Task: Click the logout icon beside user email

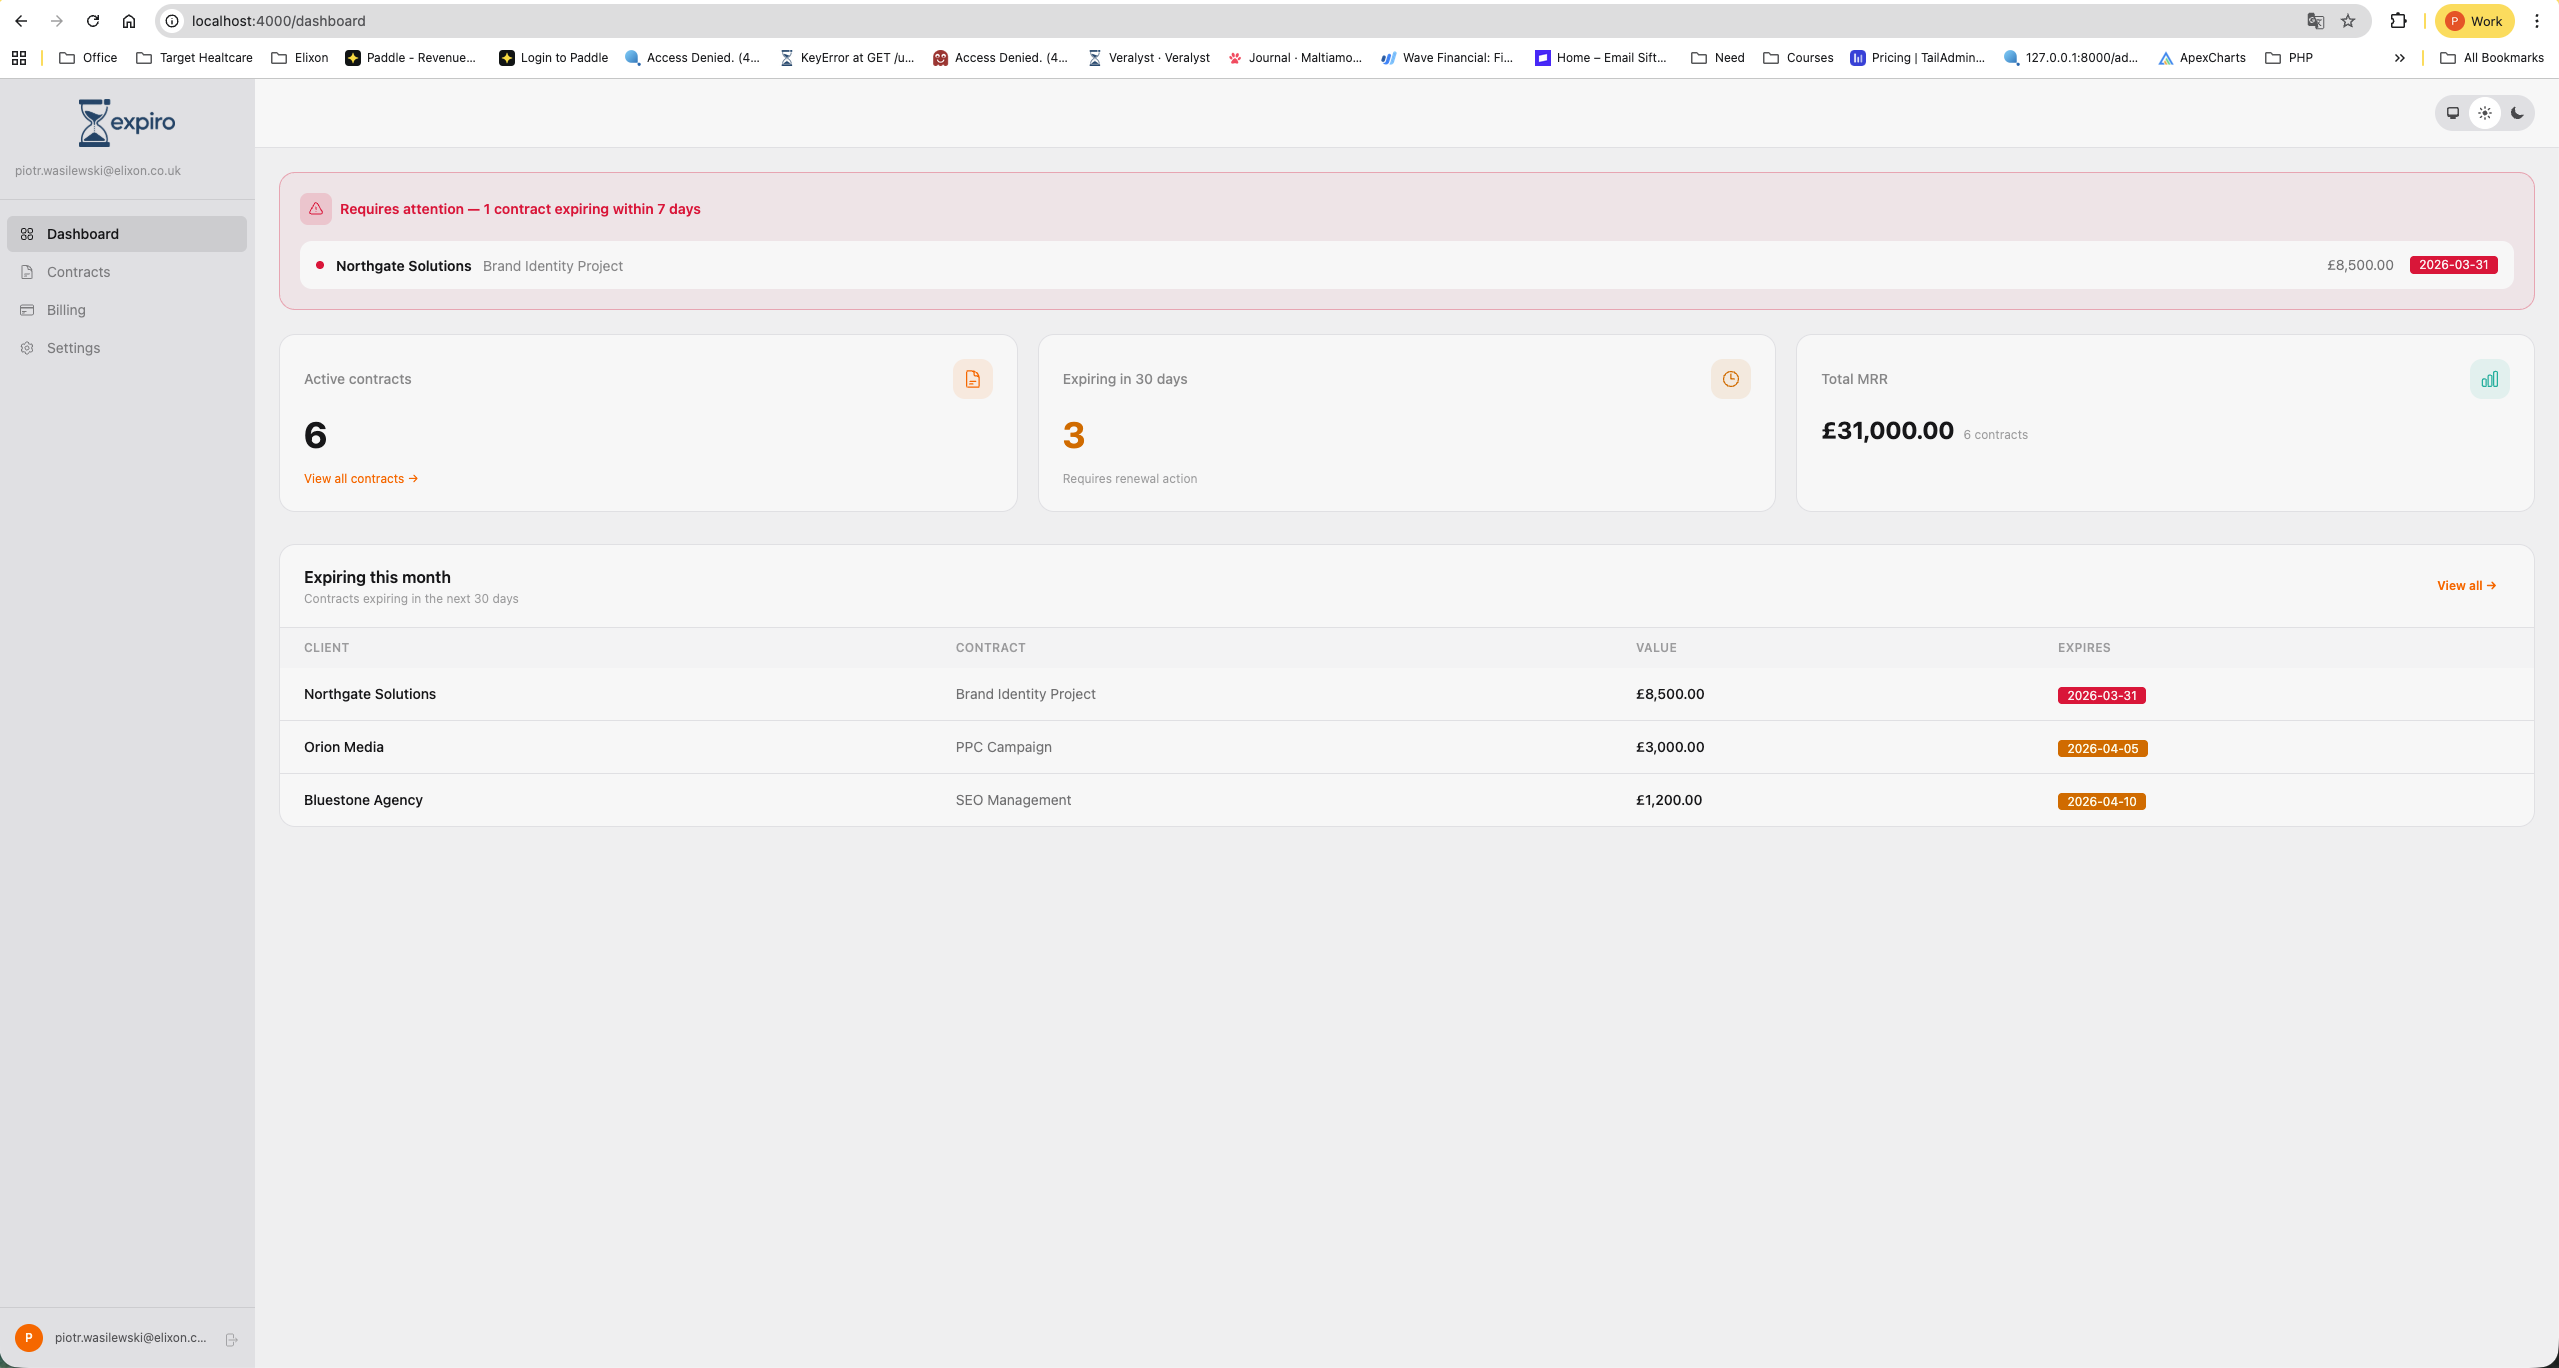Action: point(231,1339)
